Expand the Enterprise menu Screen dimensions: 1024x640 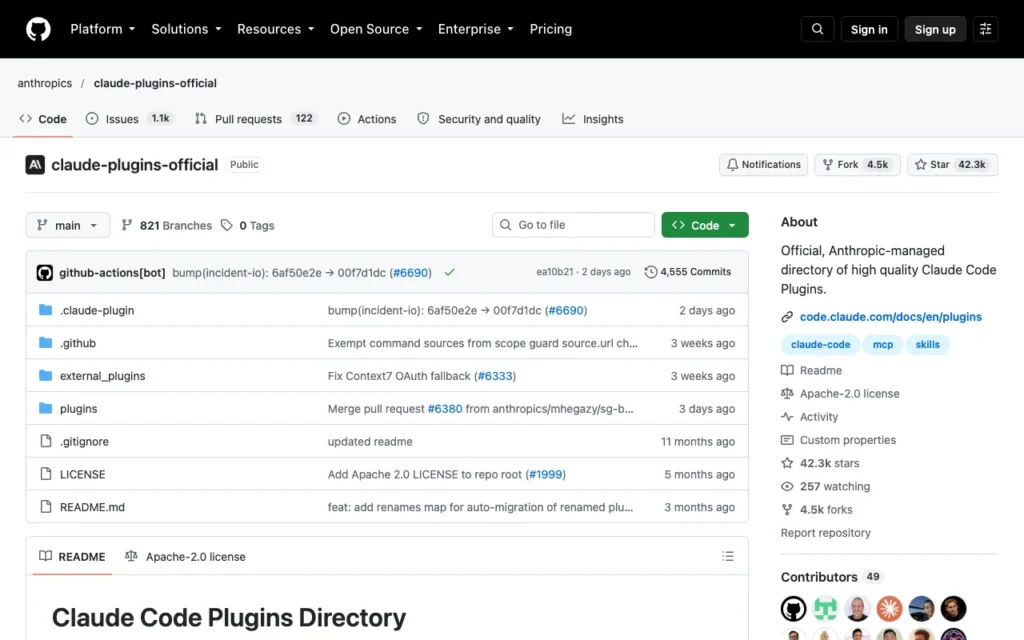(x=475, y=29)
